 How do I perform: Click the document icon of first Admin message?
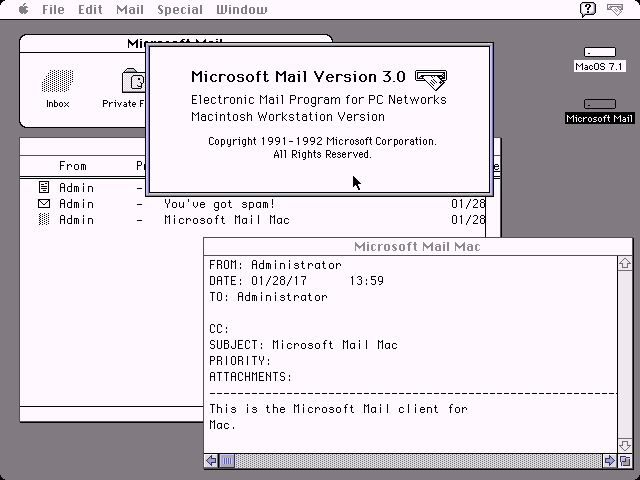click(44, 187)
